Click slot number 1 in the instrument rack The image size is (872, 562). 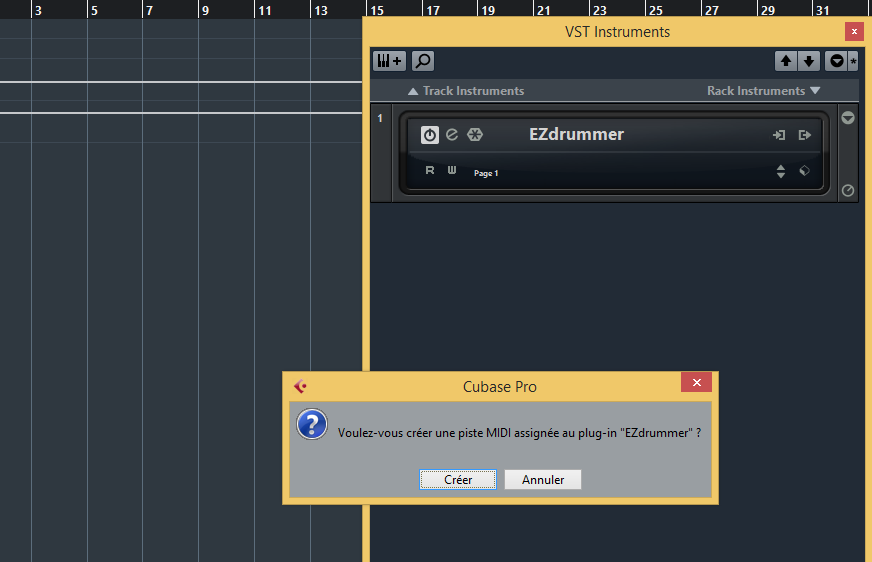pos(380,118)
